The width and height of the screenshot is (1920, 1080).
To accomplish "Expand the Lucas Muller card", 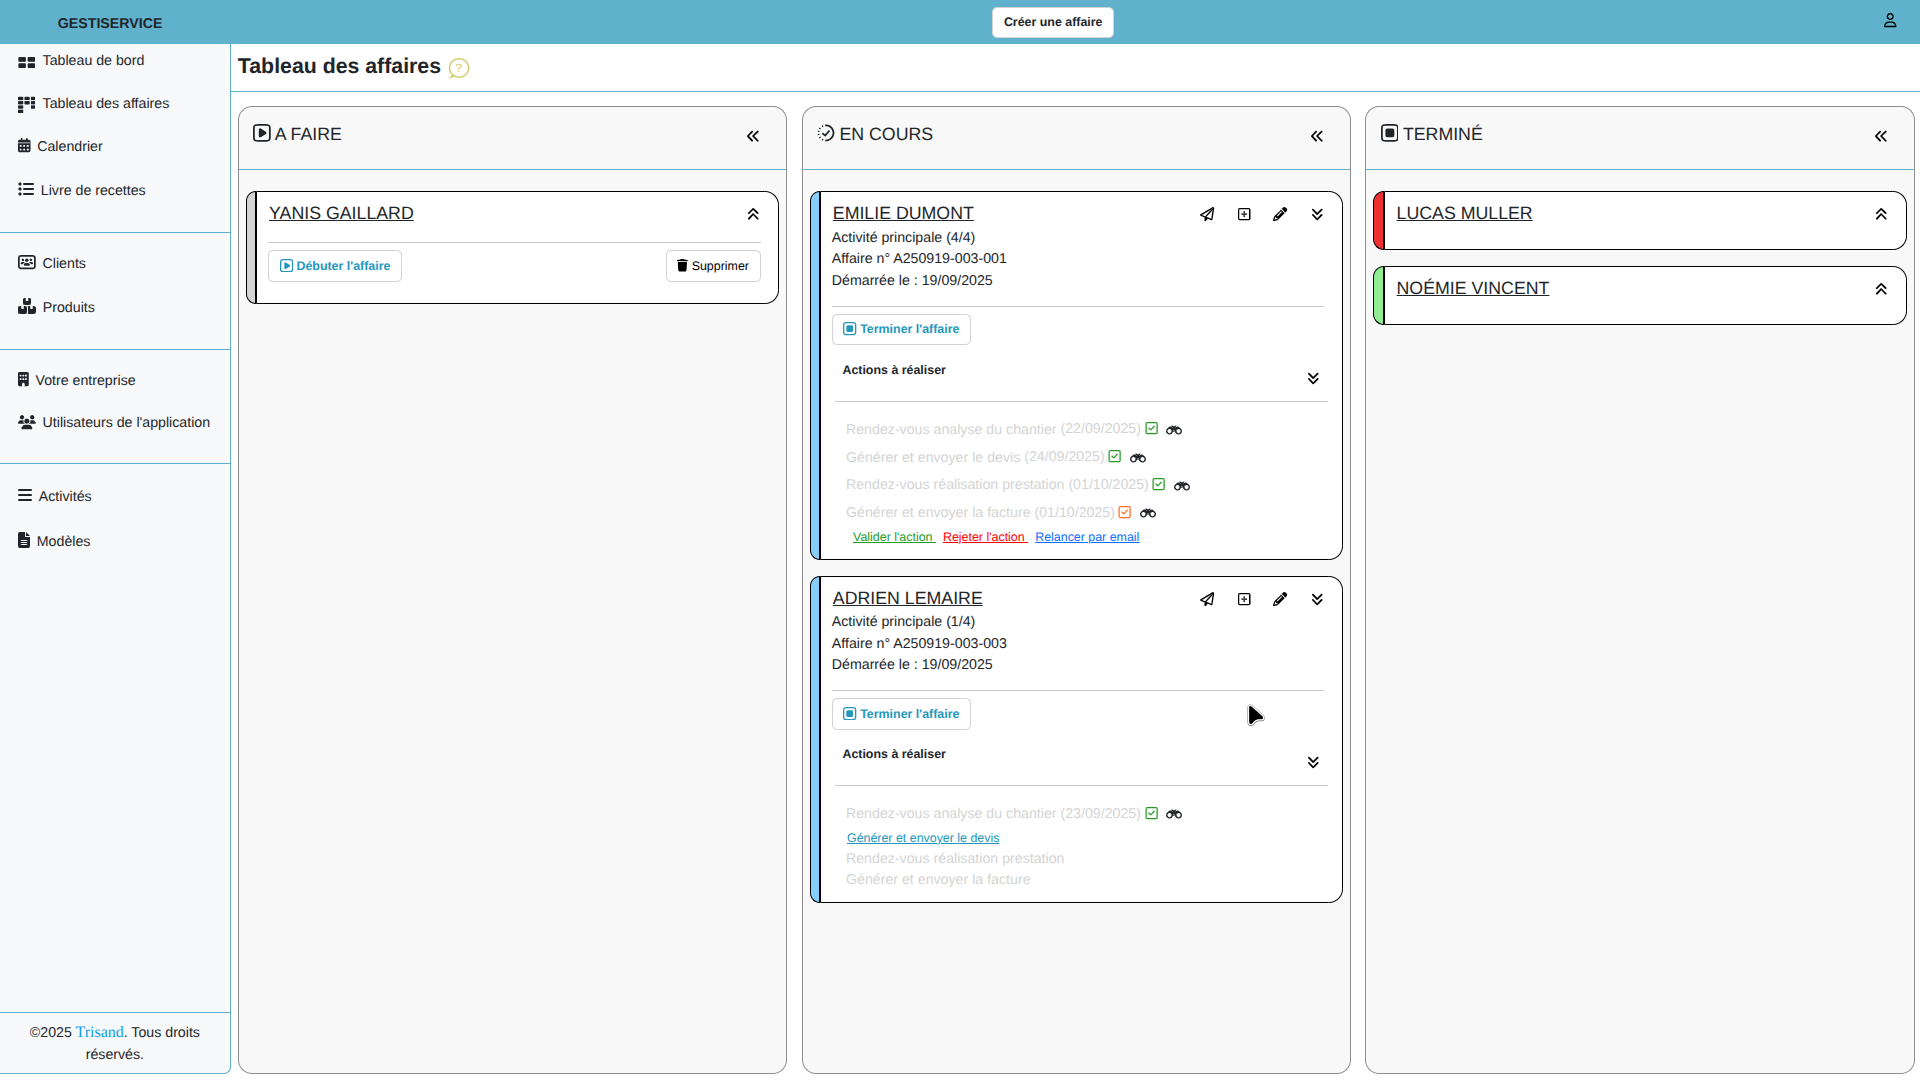I will (1880, 215).
